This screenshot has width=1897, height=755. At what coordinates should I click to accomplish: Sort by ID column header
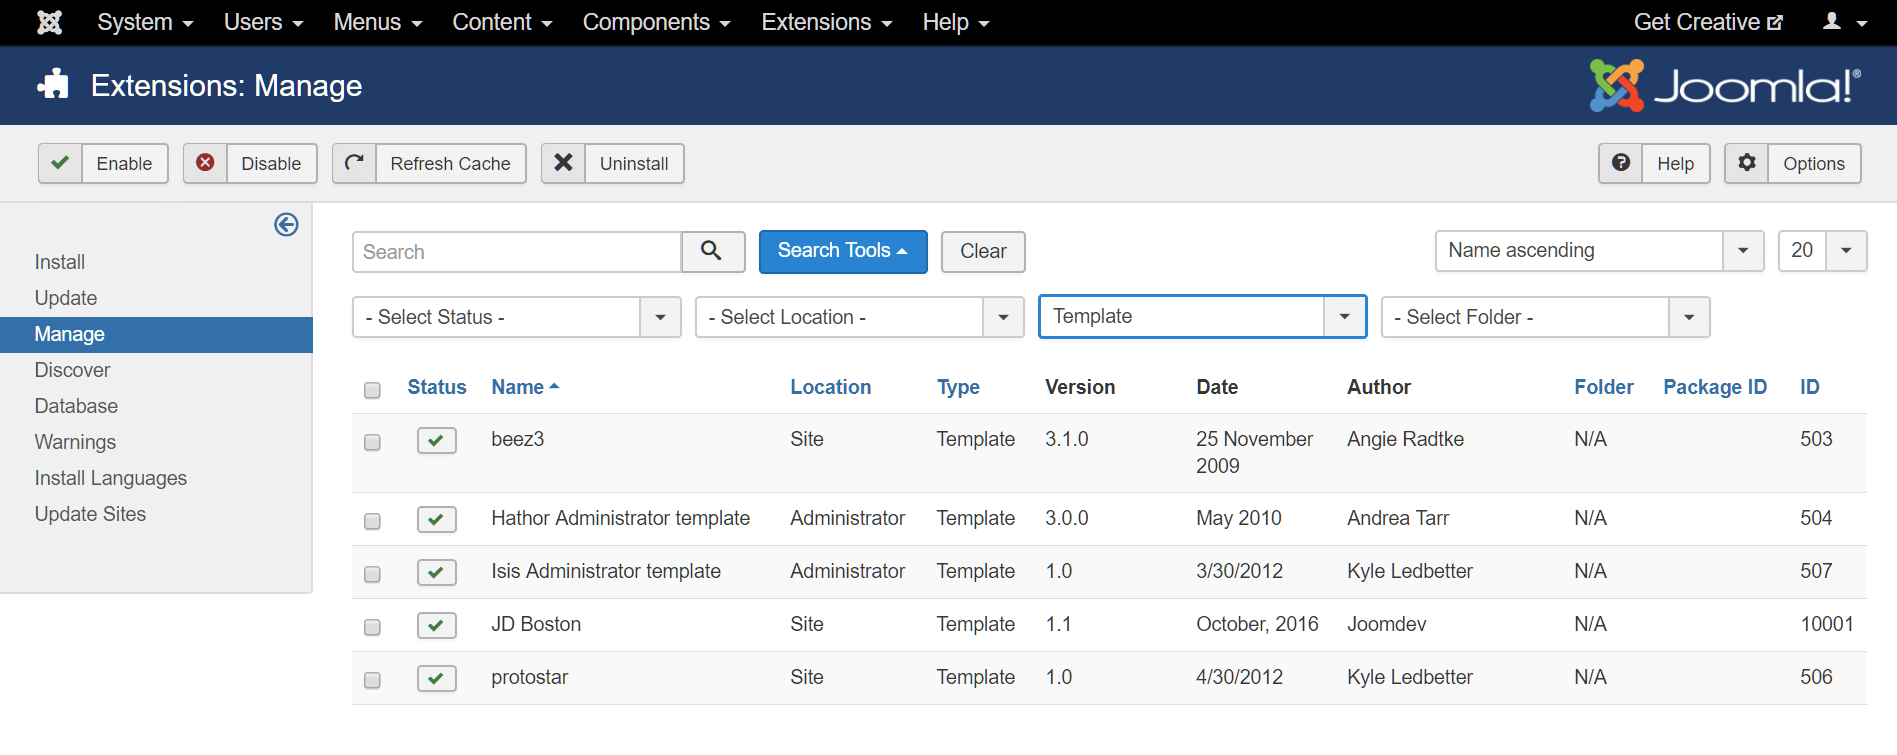[1810, 387]
